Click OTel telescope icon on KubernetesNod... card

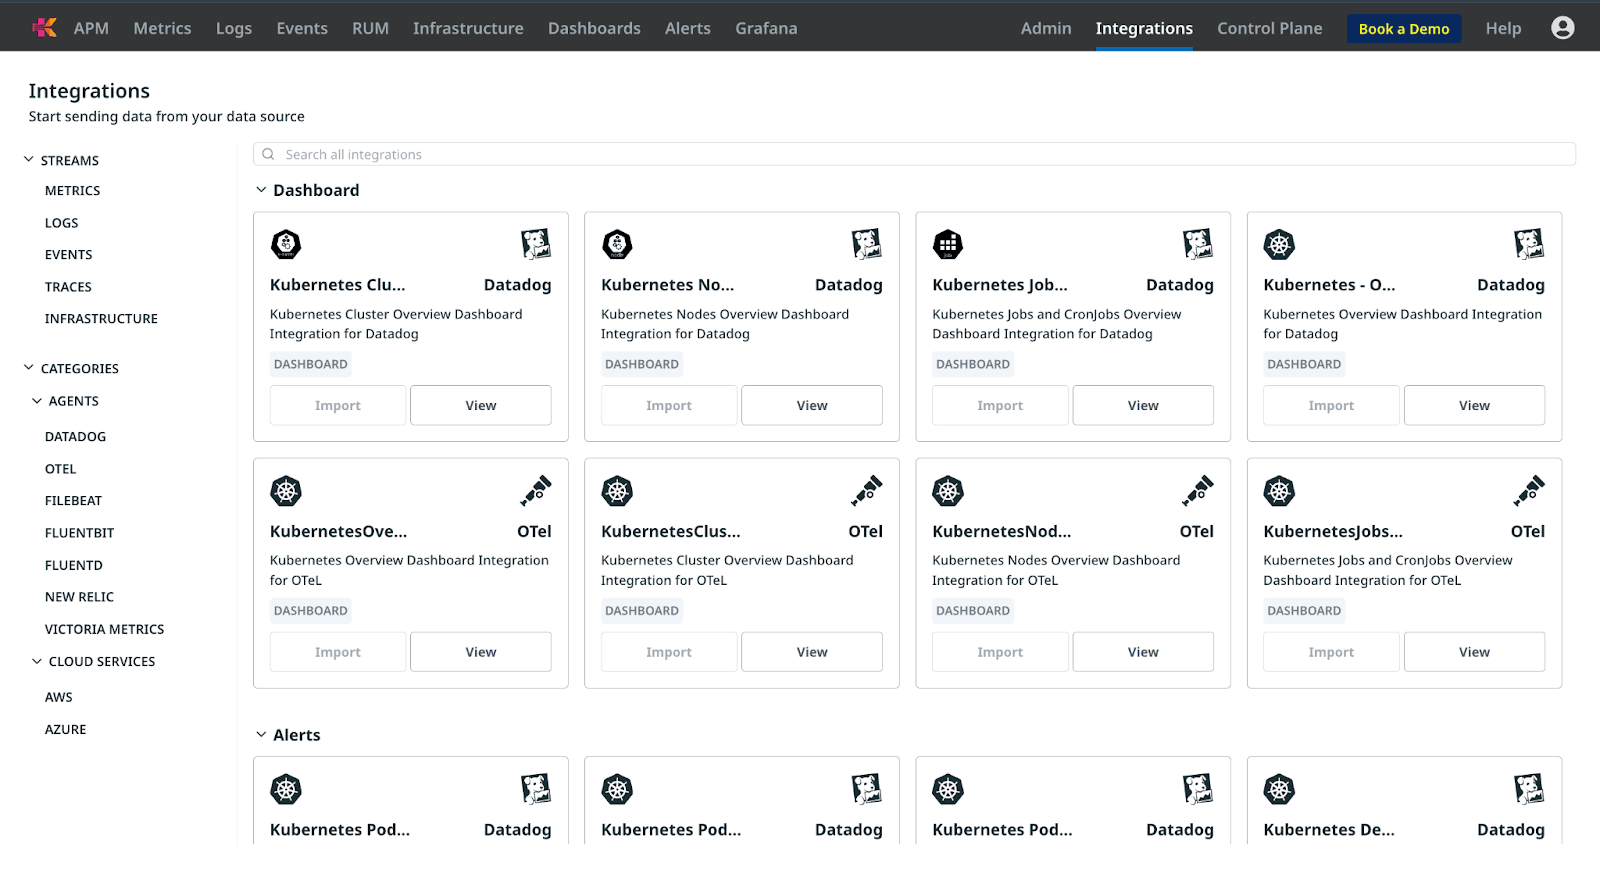click(x=1198, y=491)
